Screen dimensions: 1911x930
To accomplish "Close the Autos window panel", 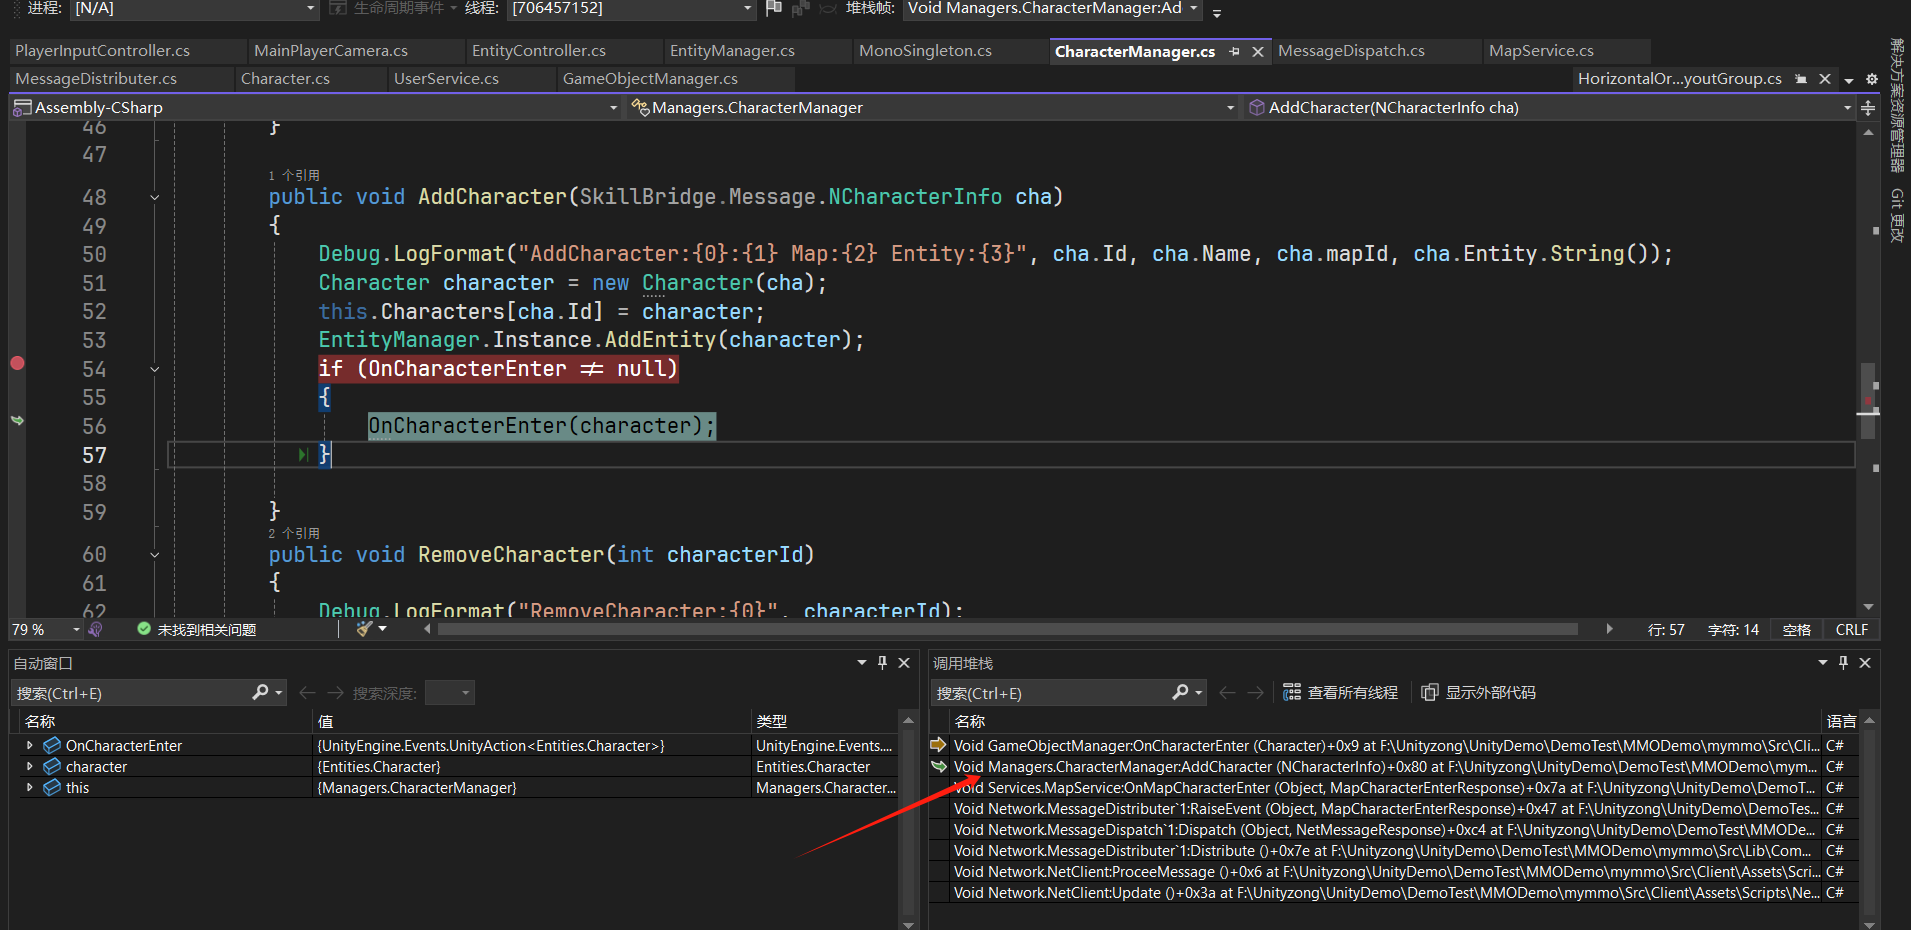I will tap(904, 663).
